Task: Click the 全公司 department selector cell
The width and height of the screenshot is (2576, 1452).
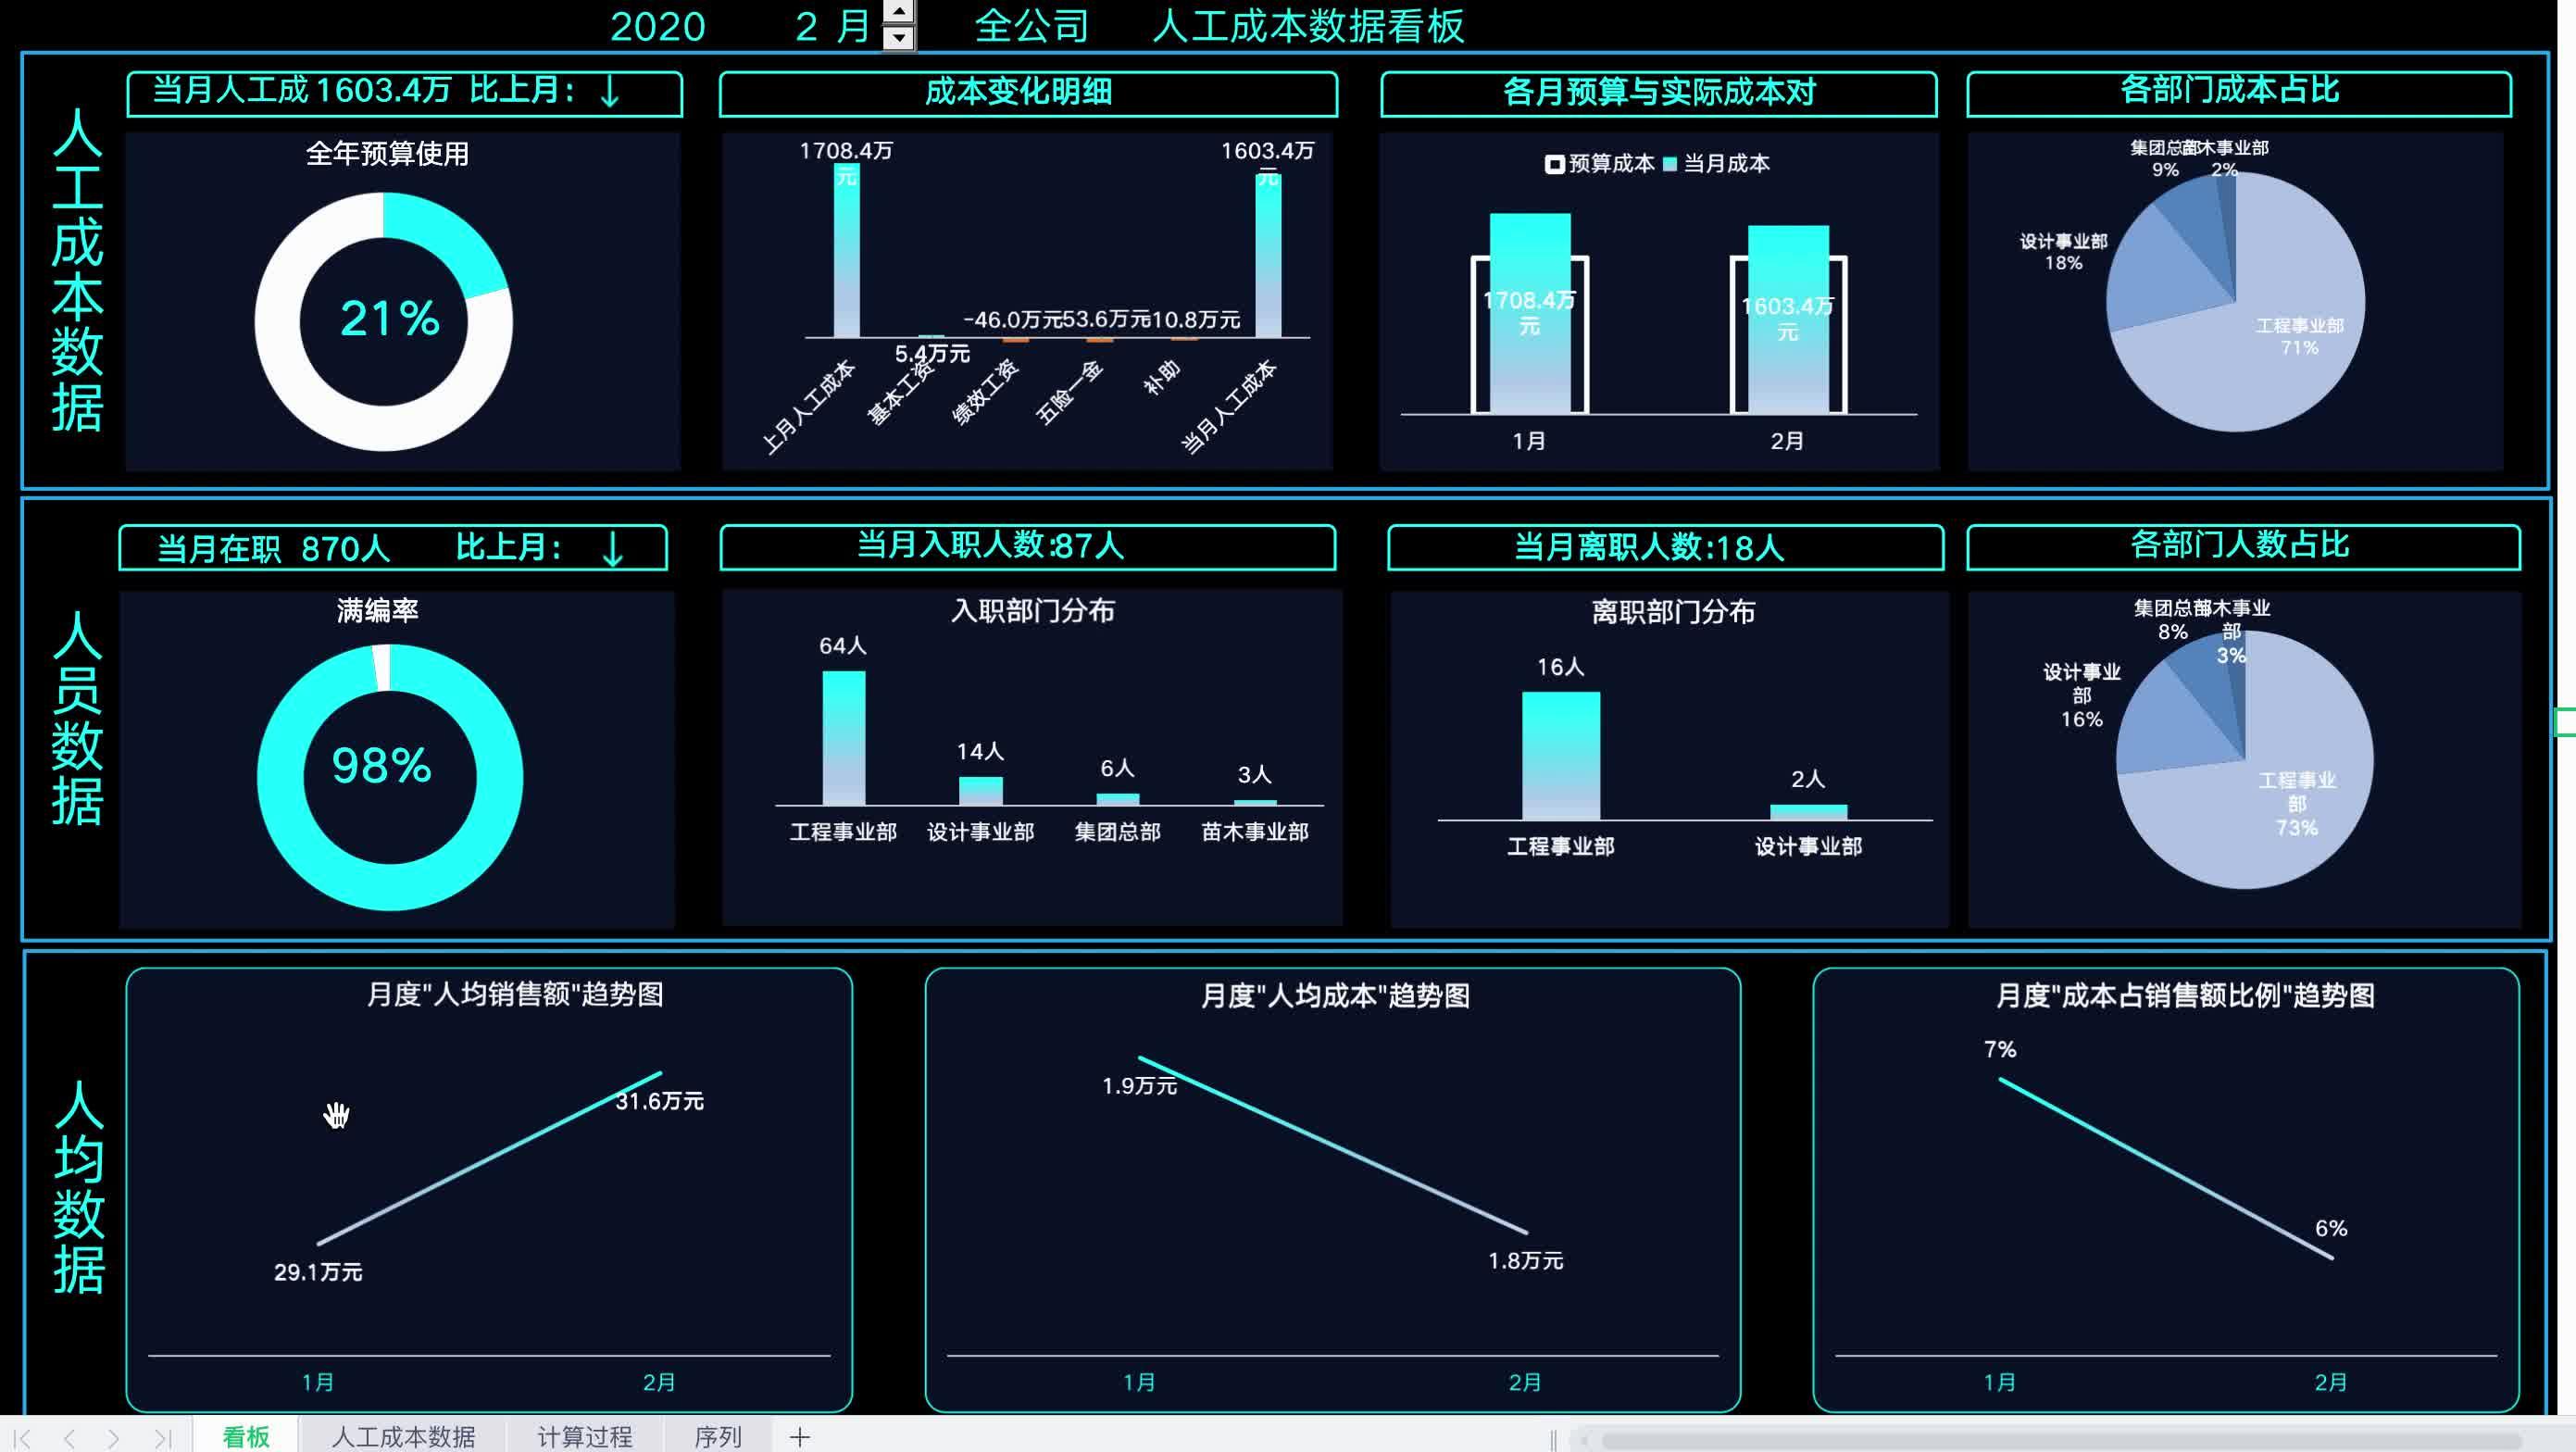Action: pos(1031,26)
